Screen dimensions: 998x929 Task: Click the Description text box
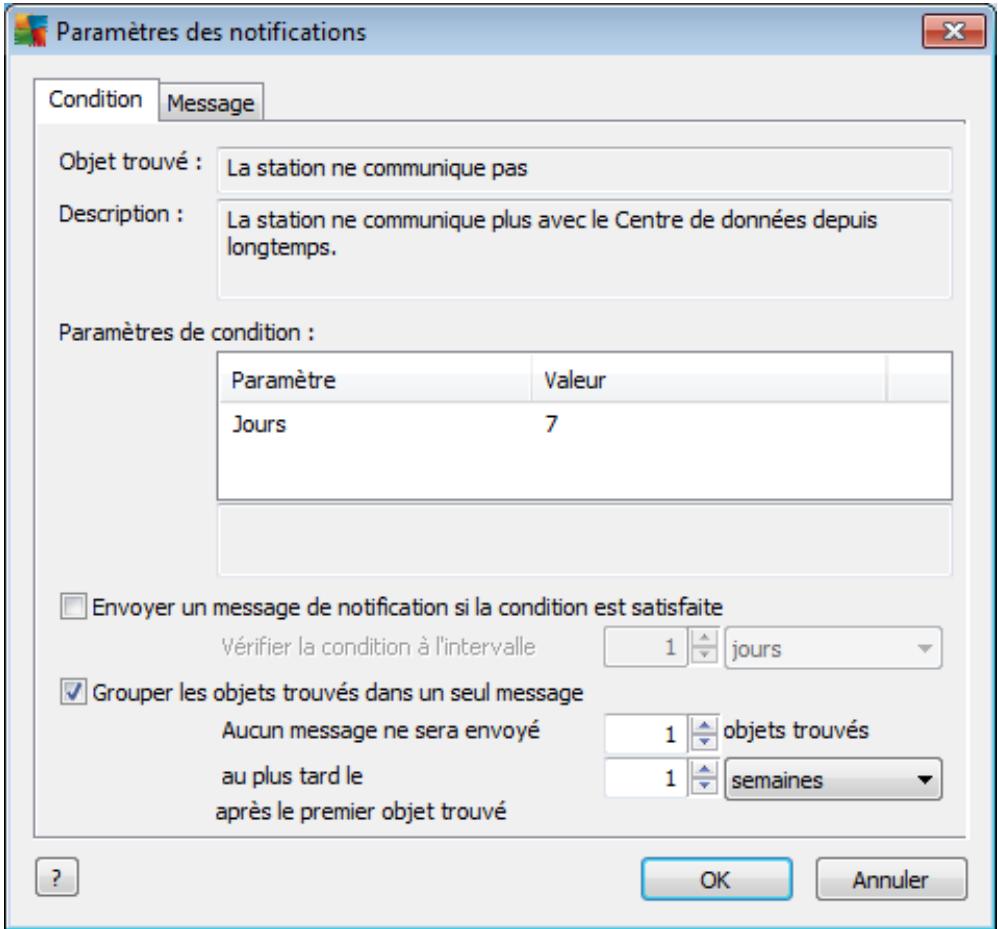(x=584, y=249)
